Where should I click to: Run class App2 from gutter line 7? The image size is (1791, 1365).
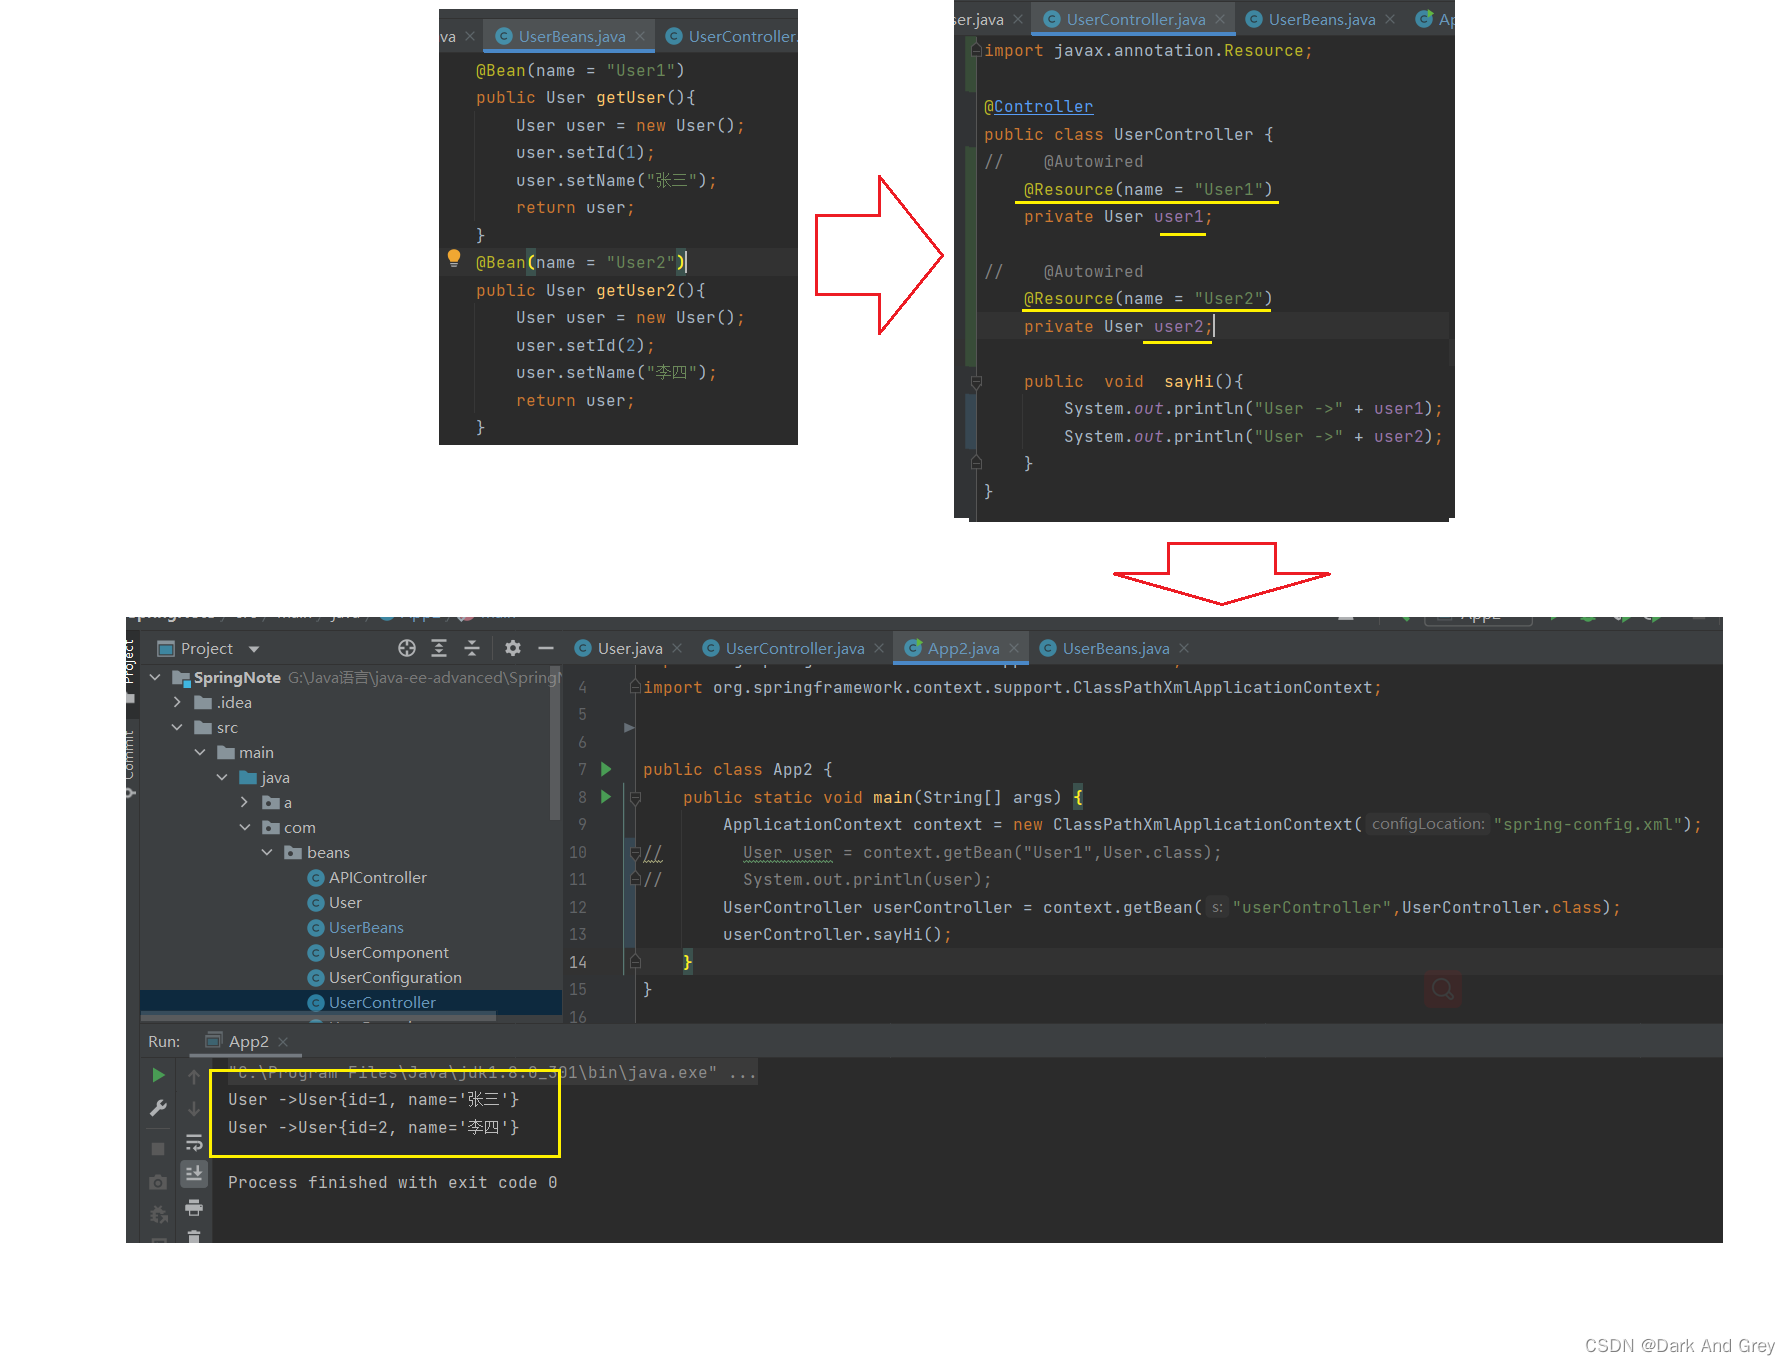[606, 769]
